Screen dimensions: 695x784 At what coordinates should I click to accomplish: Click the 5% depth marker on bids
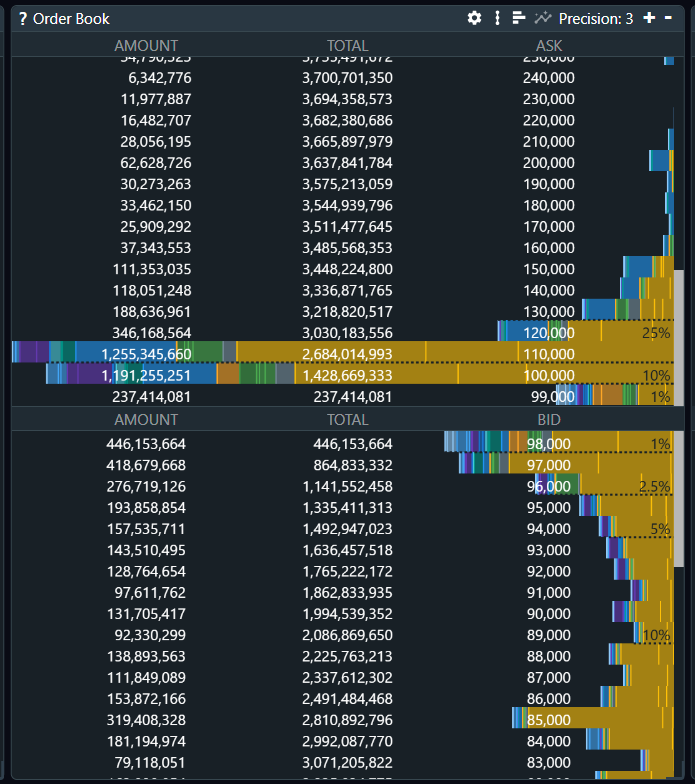[x=660, y=529]
